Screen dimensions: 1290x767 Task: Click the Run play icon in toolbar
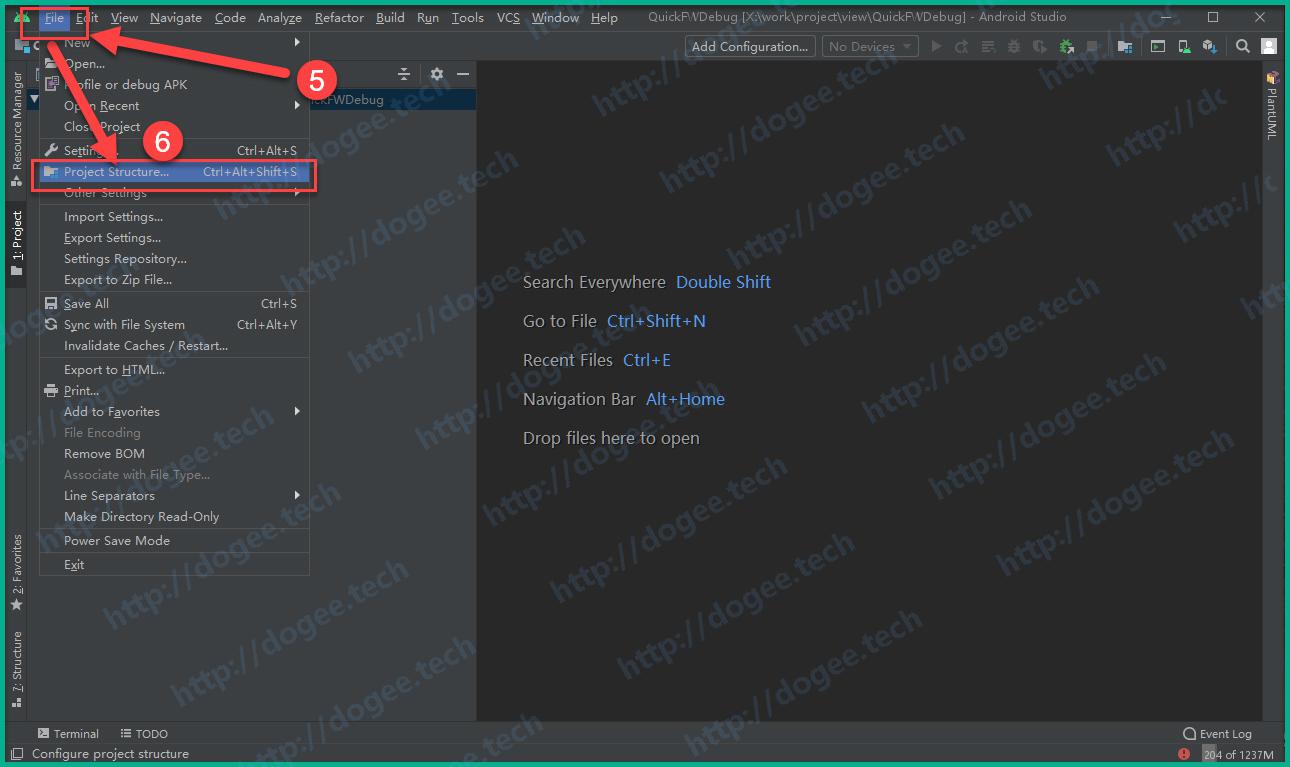tap(936, 46)
